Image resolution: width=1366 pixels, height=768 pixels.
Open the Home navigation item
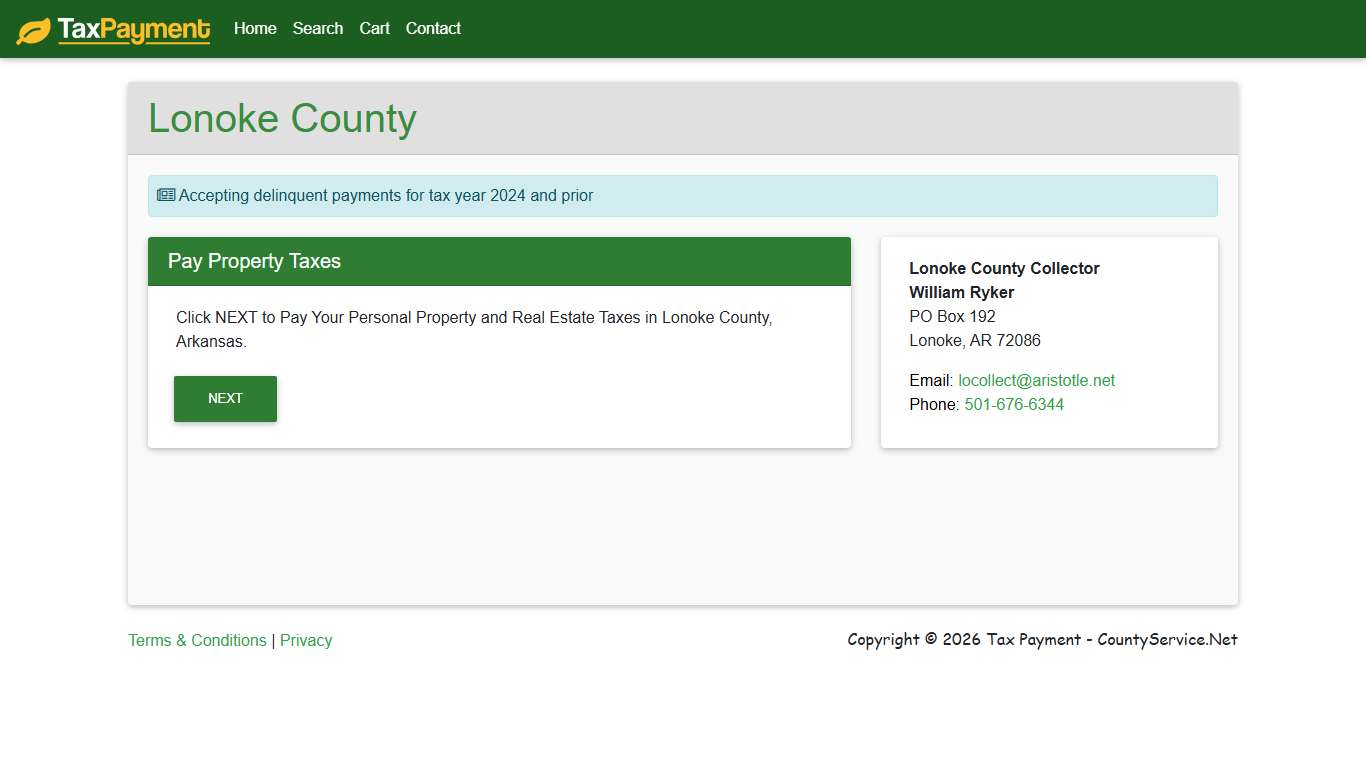254,29
